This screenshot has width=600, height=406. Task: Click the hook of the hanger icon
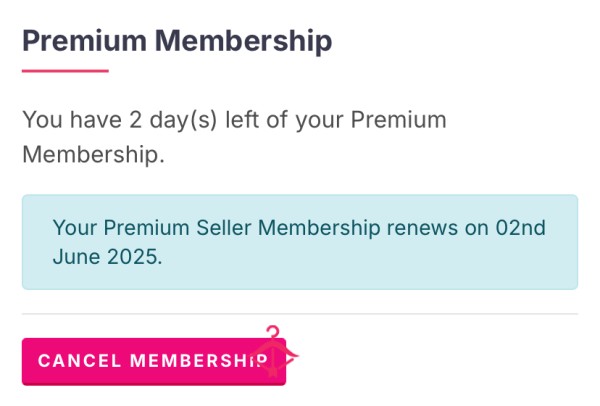273,331
